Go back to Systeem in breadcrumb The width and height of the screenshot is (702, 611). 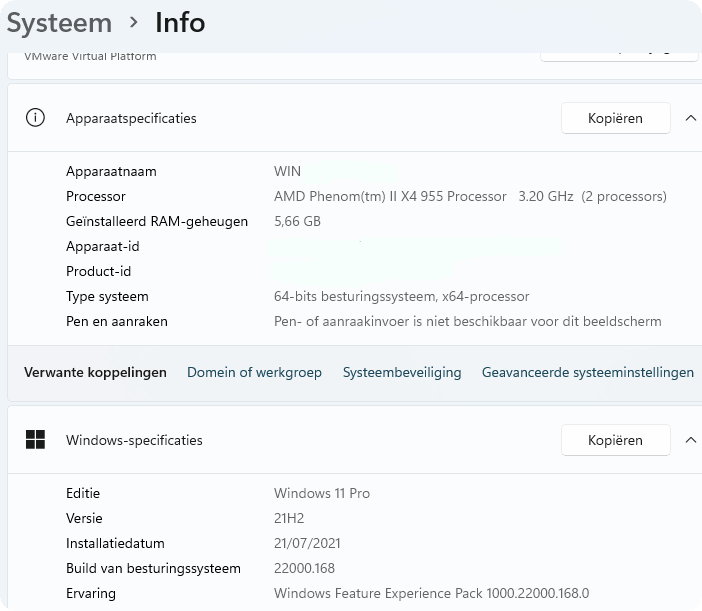(59, 23)
